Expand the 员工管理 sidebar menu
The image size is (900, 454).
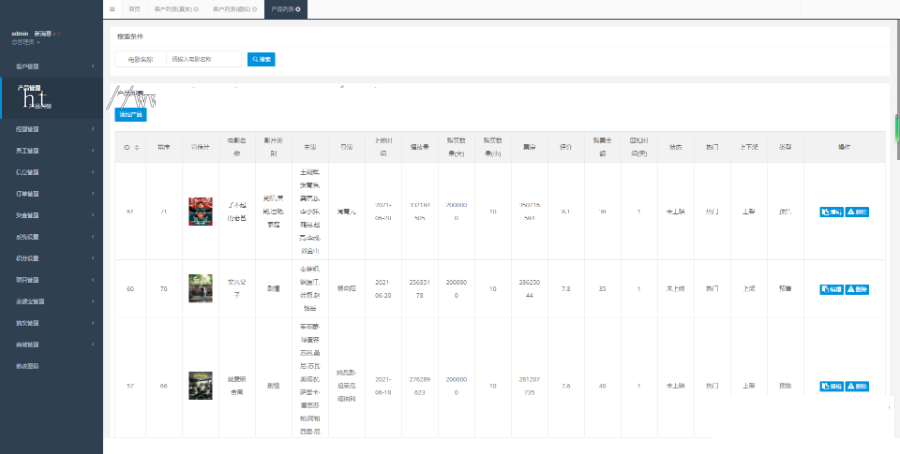tap(50, 151)
